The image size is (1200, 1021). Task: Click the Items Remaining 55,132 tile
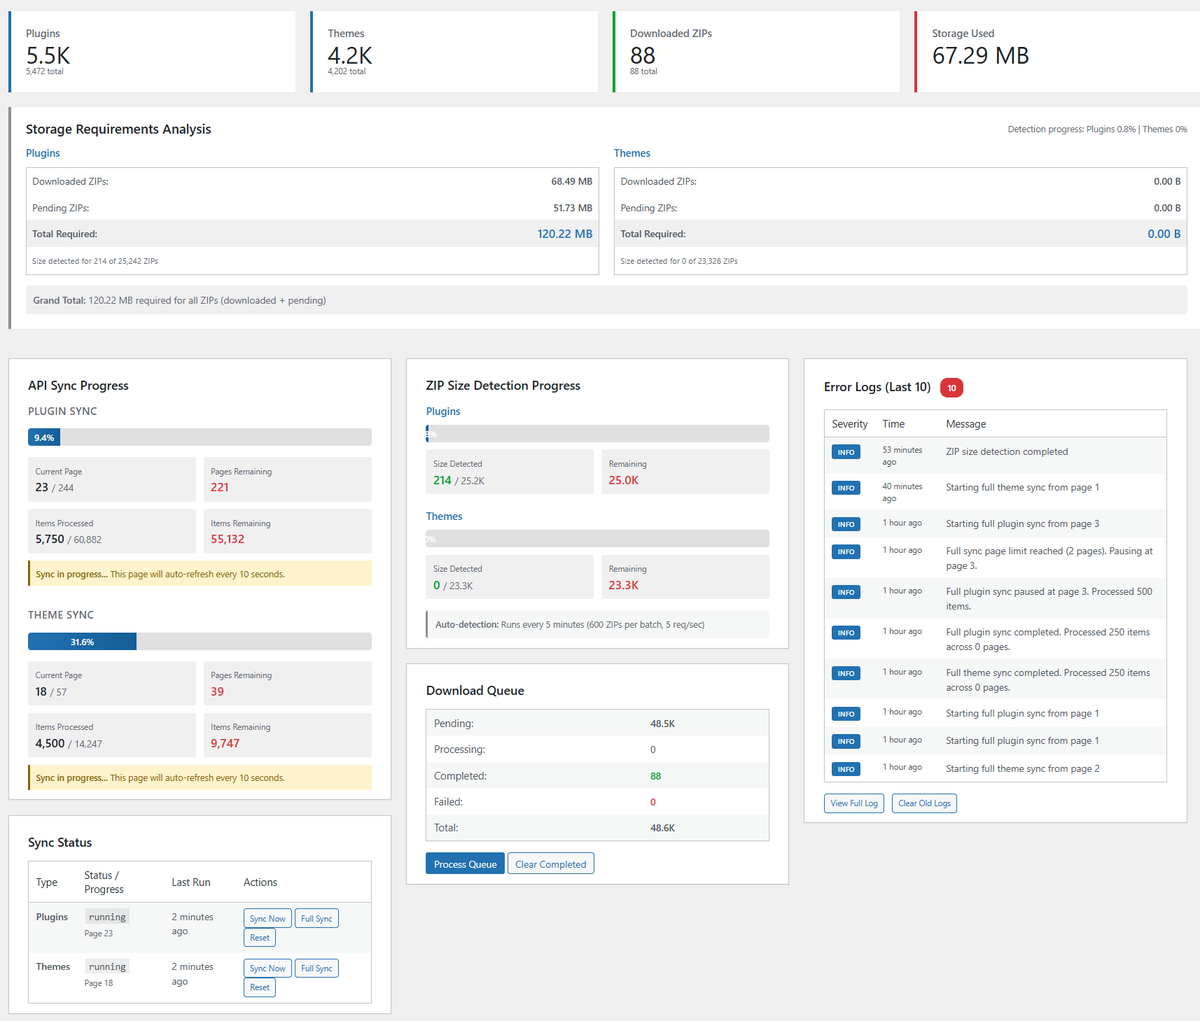288,531
